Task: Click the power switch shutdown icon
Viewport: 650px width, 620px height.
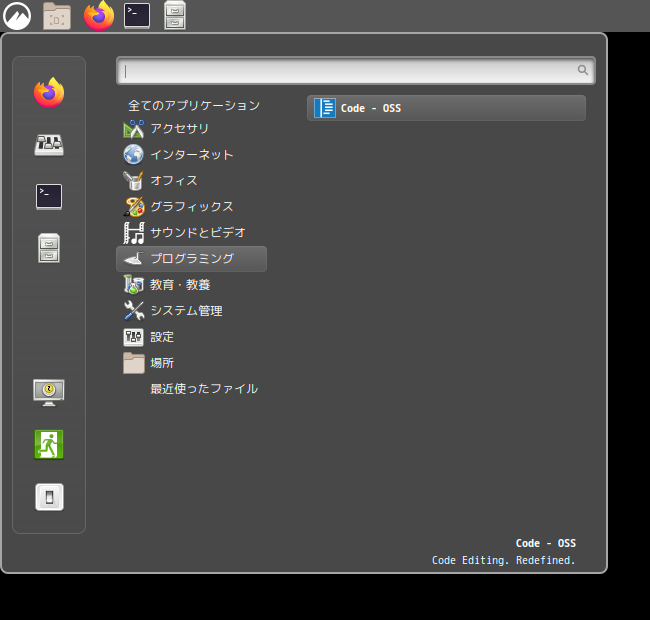Action: coord(49,497)
